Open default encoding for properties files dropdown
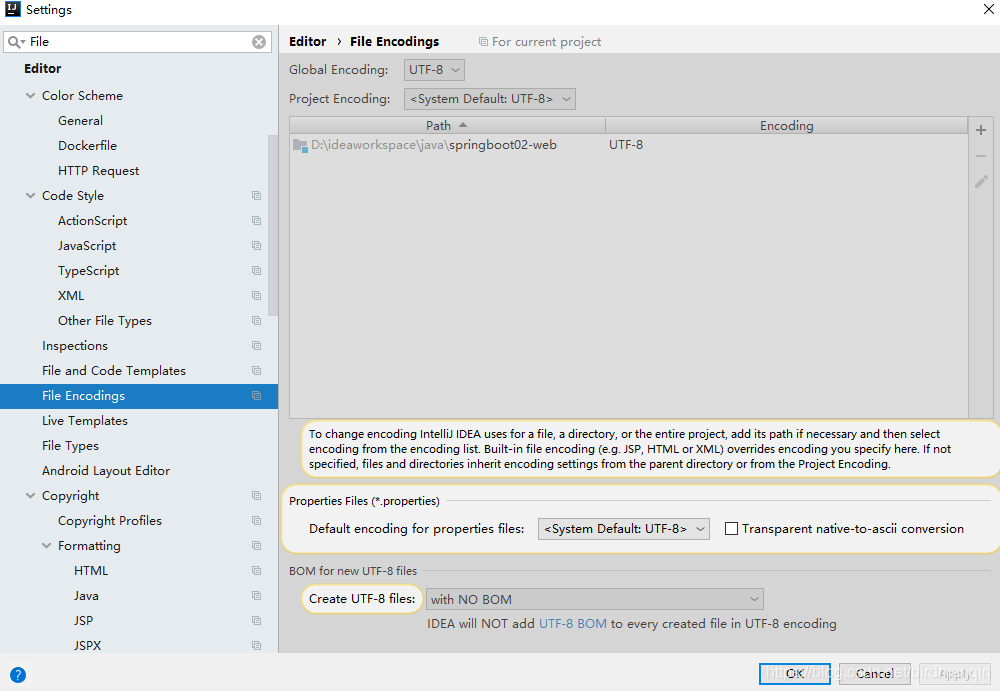Viewport: 1000px width, 691px height. click(624, 529)
